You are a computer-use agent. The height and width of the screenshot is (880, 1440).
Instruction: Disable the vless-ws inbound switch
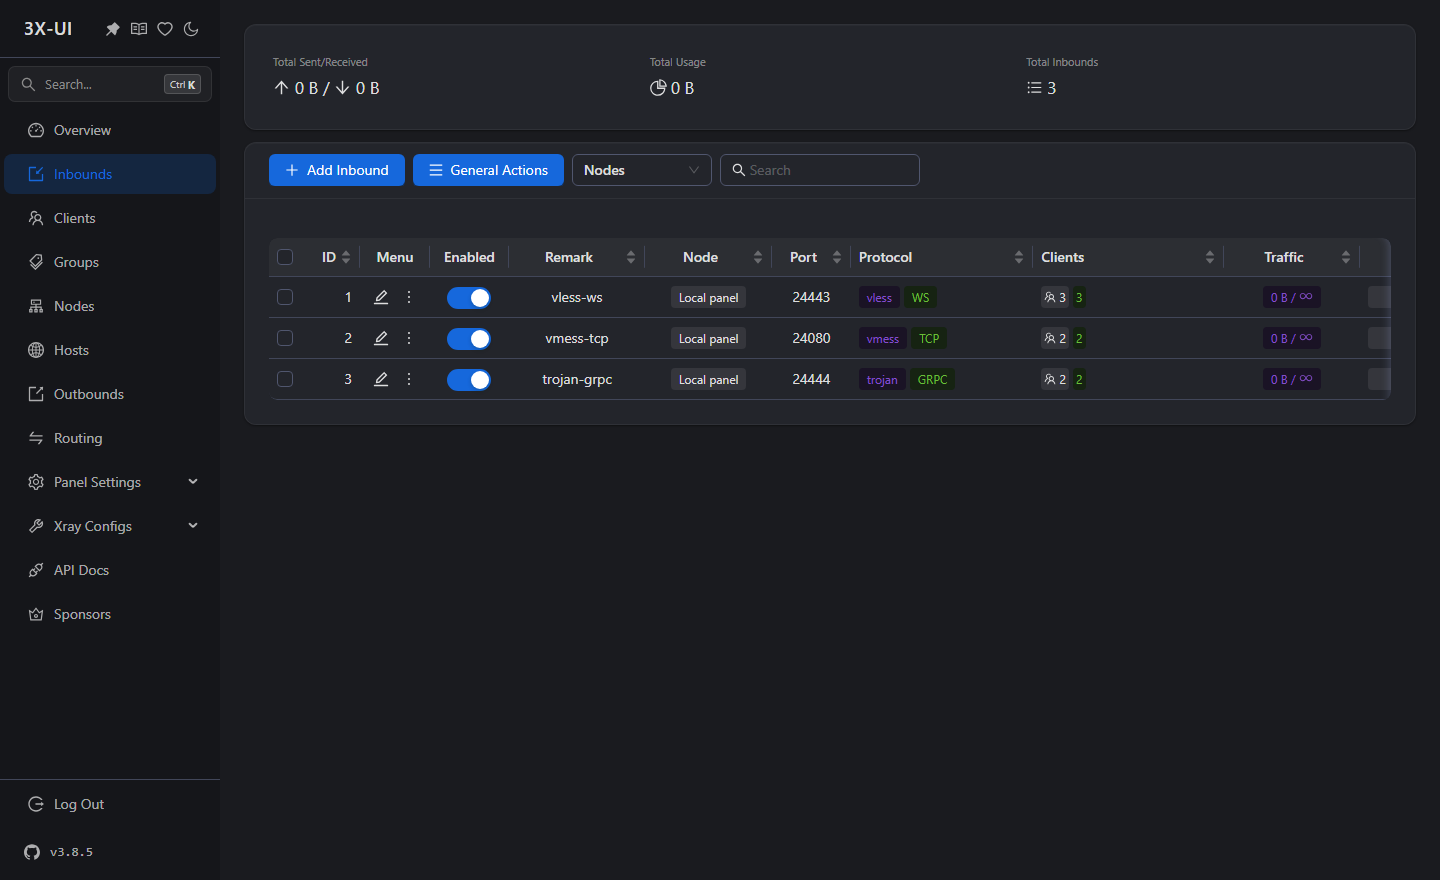pyautogui.click(x=469, y=298)
